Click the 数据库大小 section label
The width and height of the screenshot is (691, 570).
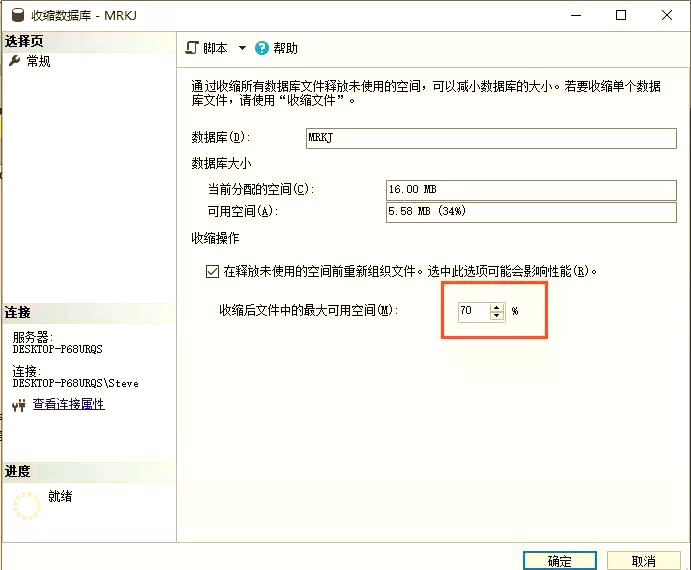[x=221, y=164]
